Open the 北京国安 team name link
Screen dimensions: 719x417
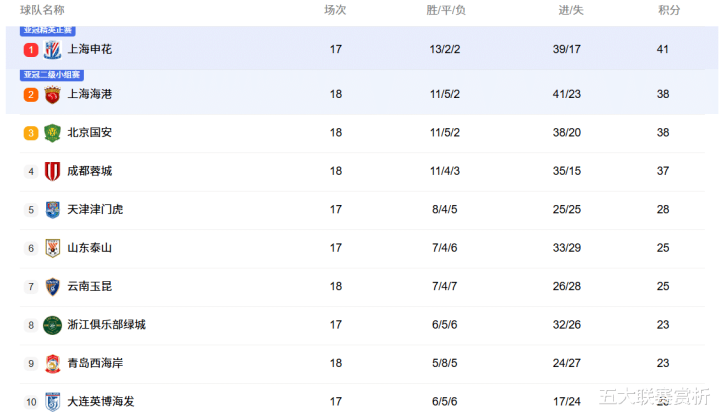click(89, 133)
